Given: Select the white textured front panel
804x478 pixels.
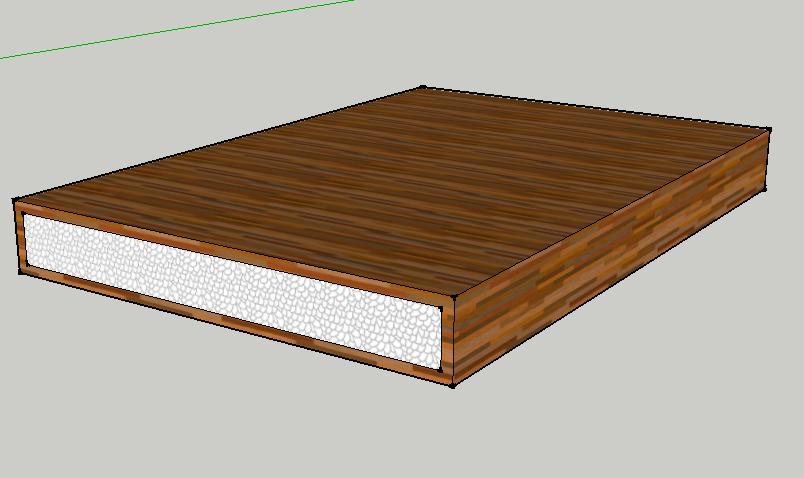Looking at the screenshot, I should (x=232, y=290).
